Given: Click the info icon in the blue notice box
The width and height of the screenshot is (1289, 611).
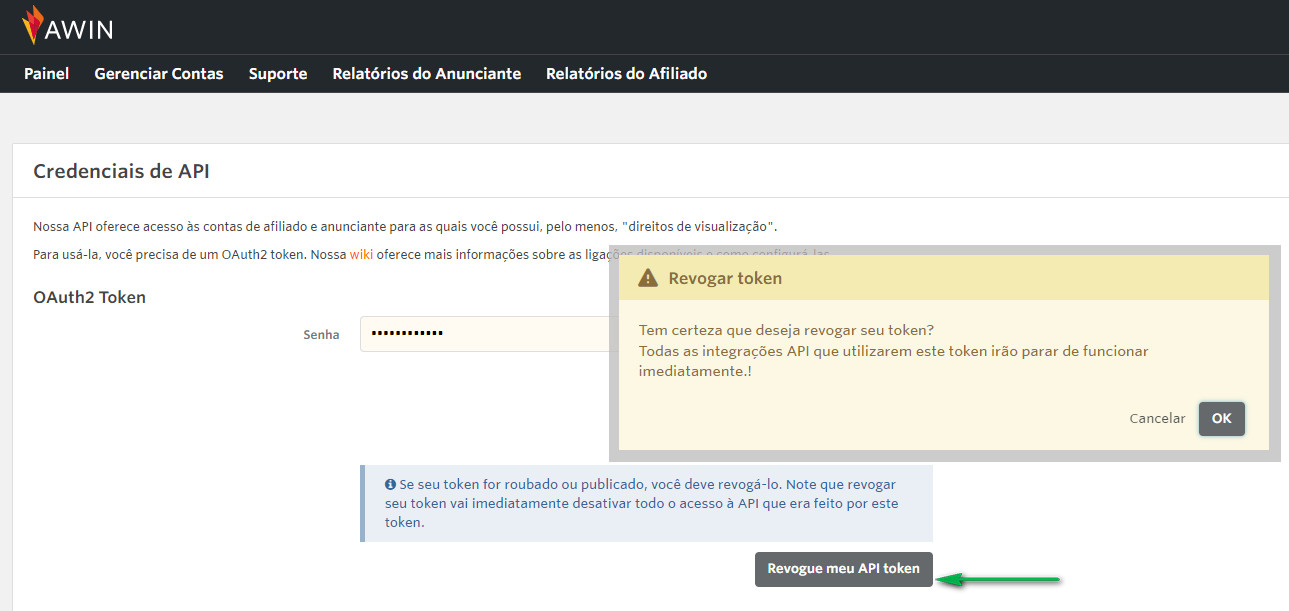Looking at the screenshot, I should [389, 484].
